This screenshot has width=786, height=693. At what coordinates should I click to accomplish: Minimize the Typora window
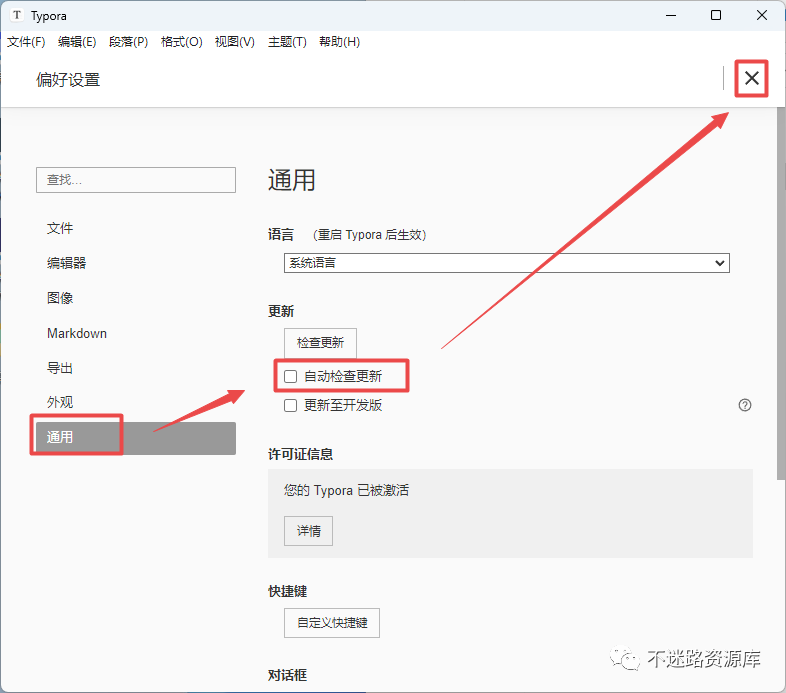(671, 16)
